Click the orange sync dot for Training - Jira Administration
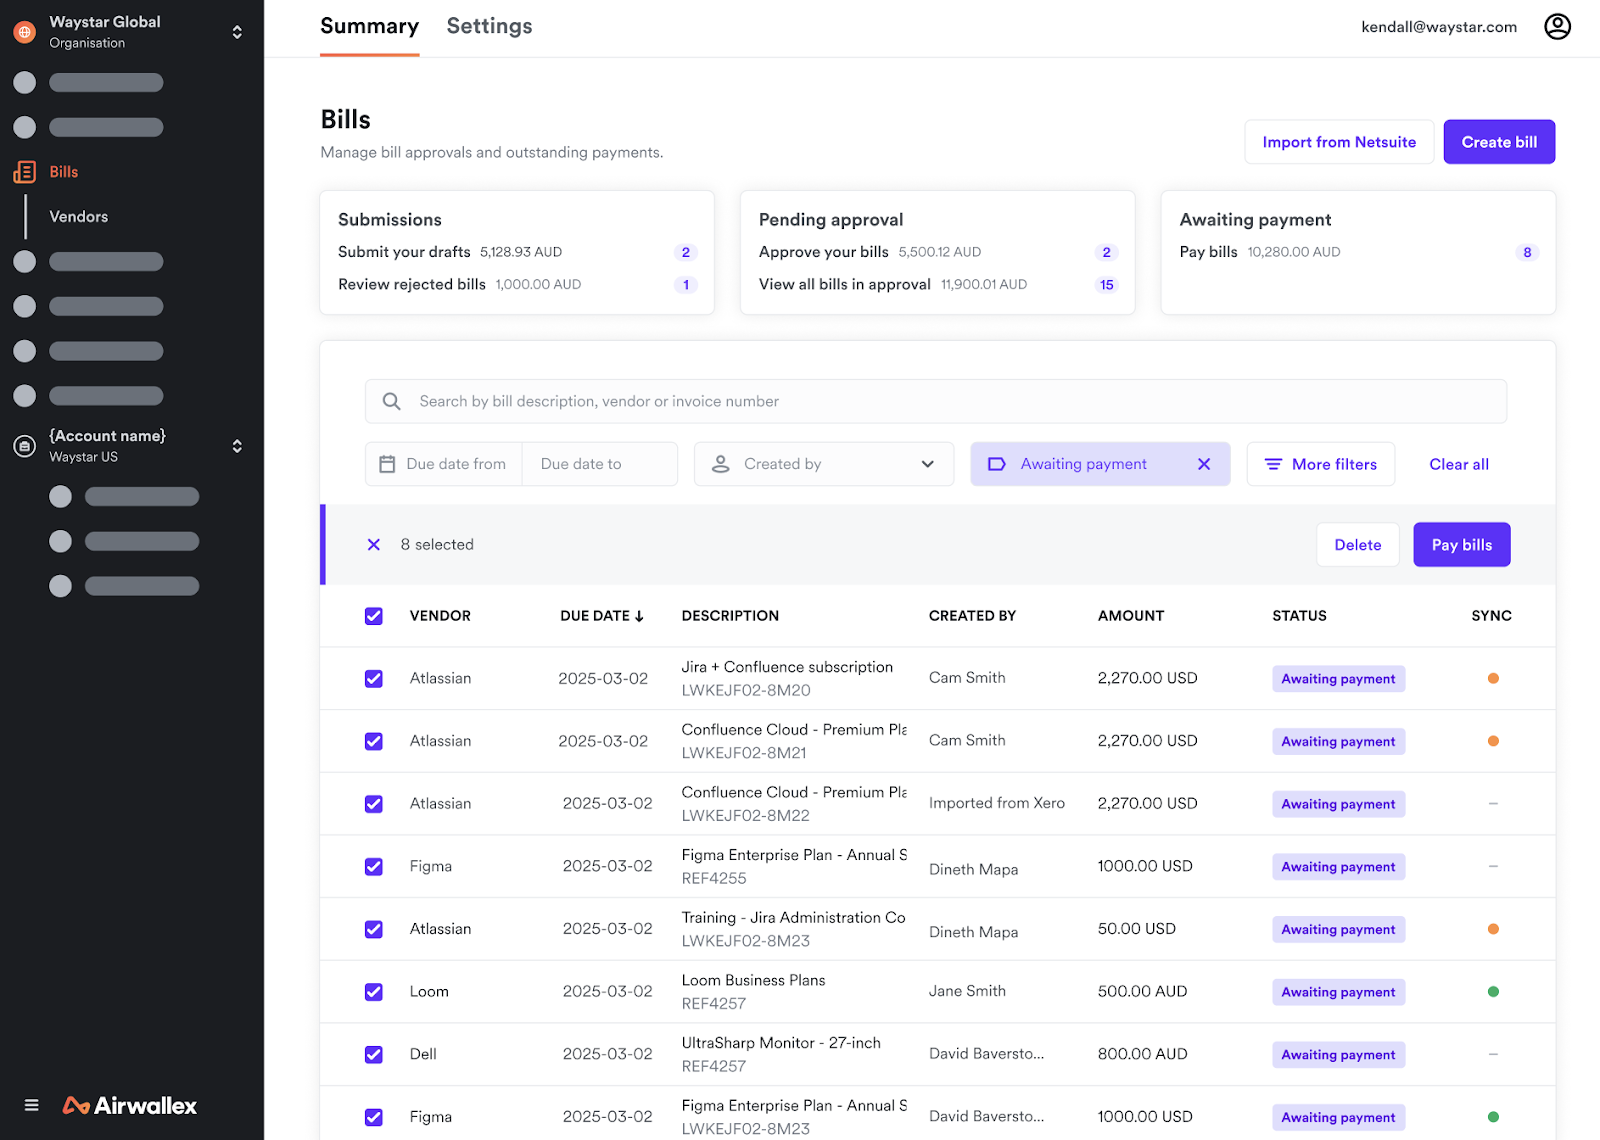Viewport: 1600px width, 1140px height. [1493, 929]
